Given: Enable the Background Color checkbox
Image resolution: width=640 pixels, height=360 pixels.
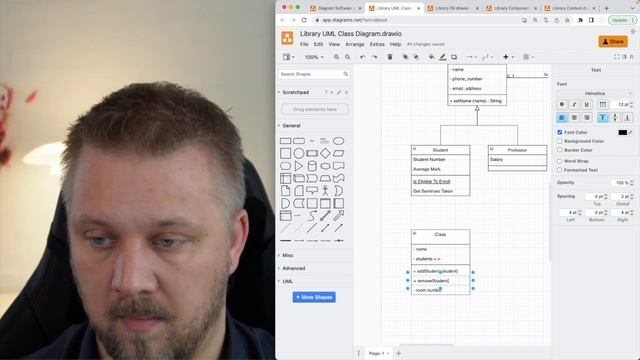Looking at the screenshot, I should [560, 141].
